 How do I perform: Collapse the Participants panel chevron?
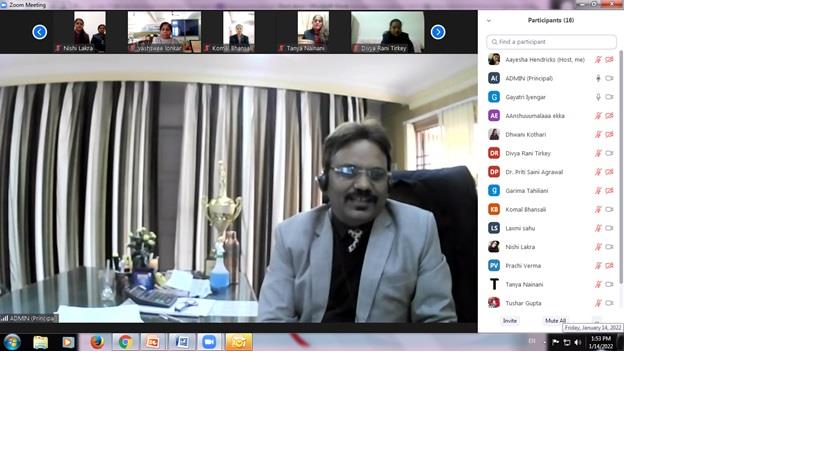point(488,20)
